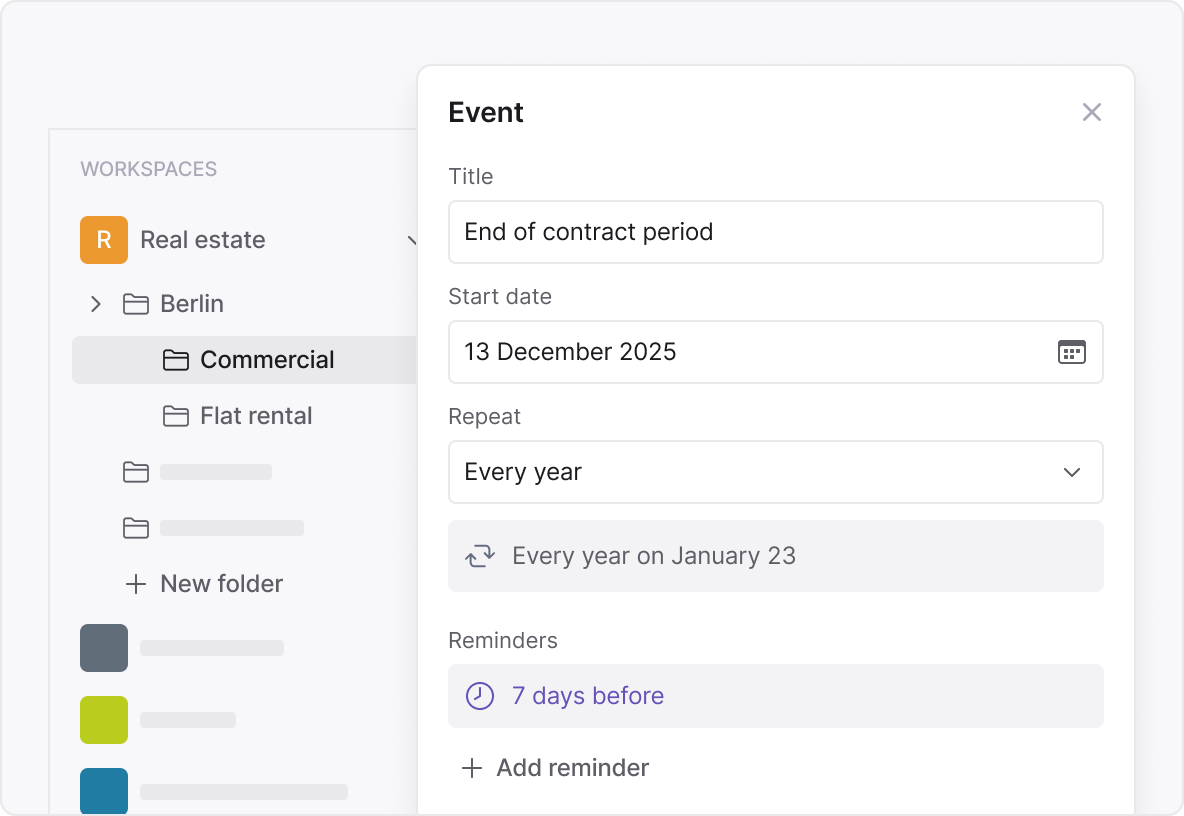Click the clock icon next to reminder

[479, 695]
